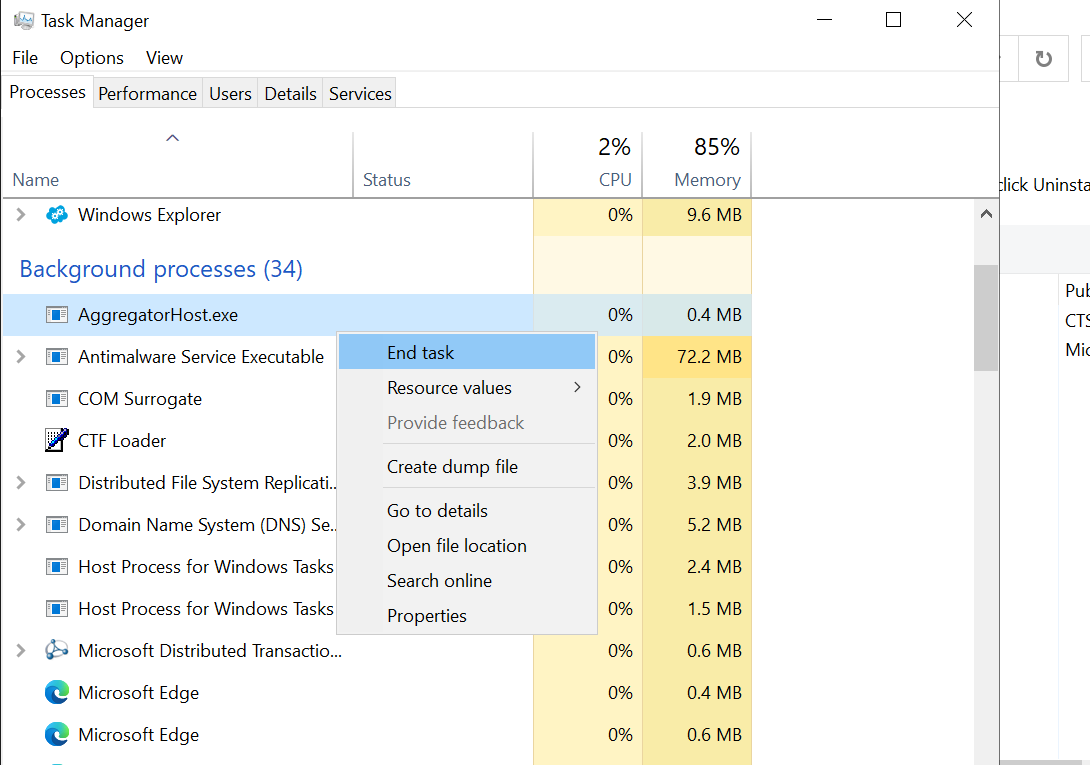Click the vertical scrollbar thumb

986,318
